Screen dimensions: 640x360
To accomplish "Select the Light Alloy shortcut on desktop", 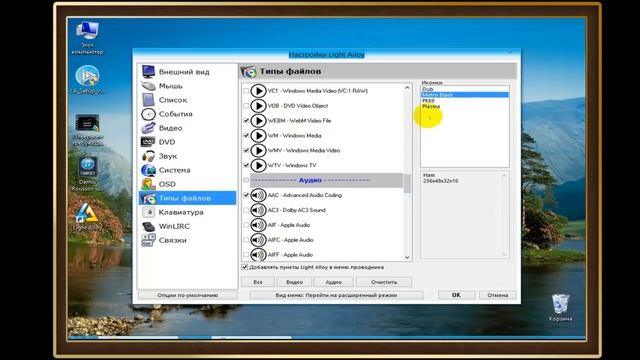I will [x=87, y=217].
